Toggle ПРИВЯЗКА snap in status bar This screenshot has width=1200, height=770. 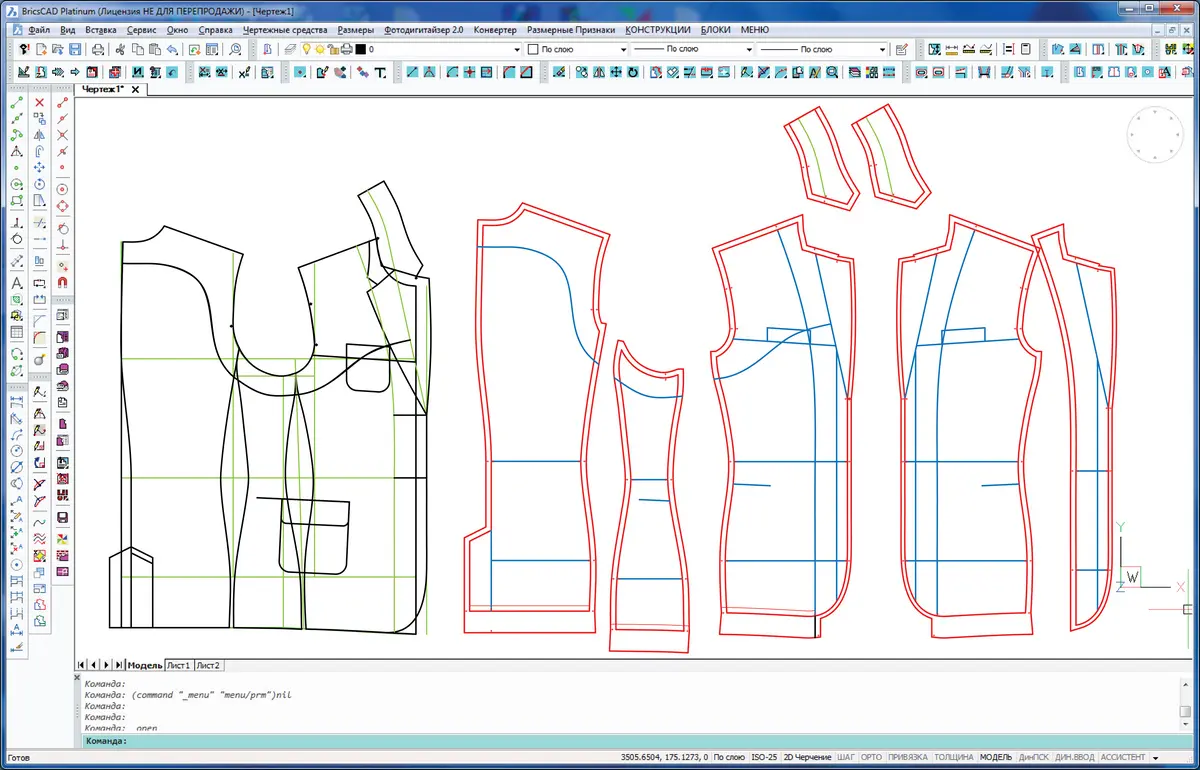[908, 757]
